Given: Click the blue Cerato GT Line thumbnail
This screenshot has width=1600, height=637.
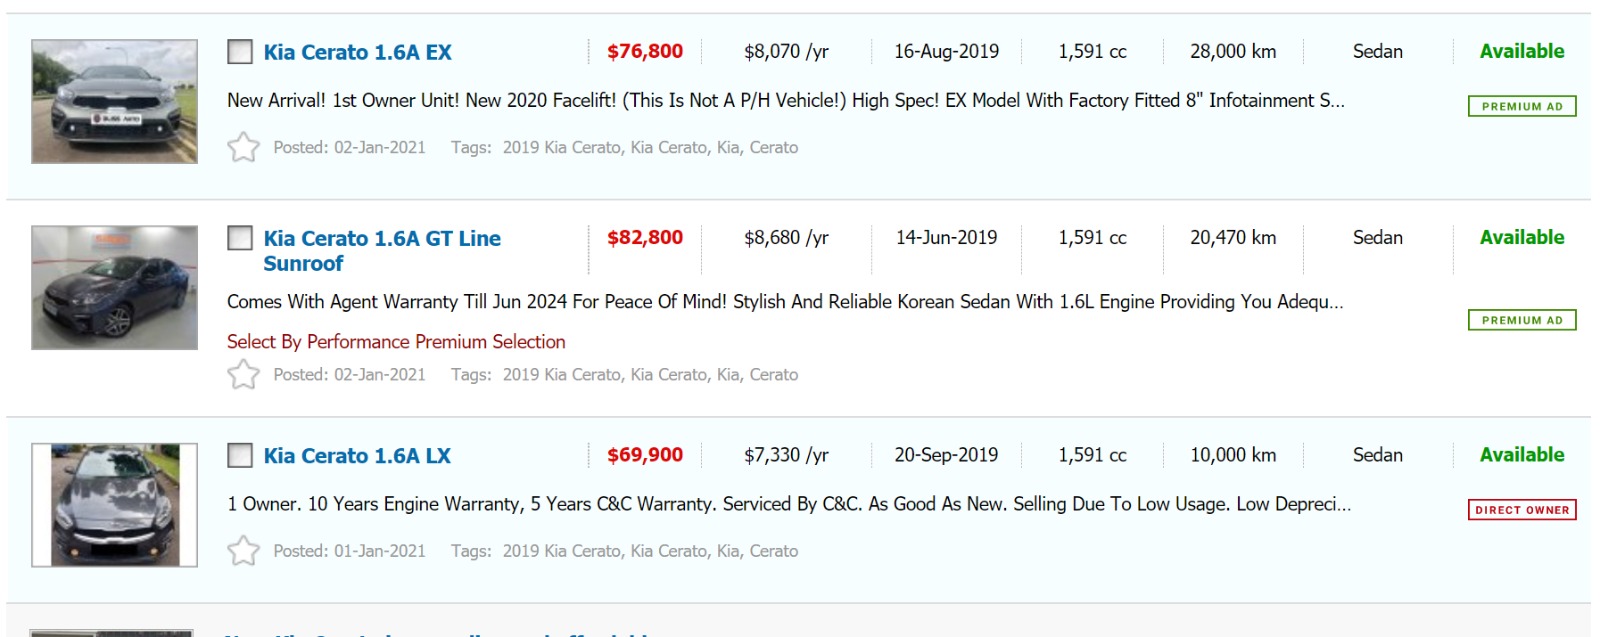Looking at the screenshot, I should [x=114, y=288].
